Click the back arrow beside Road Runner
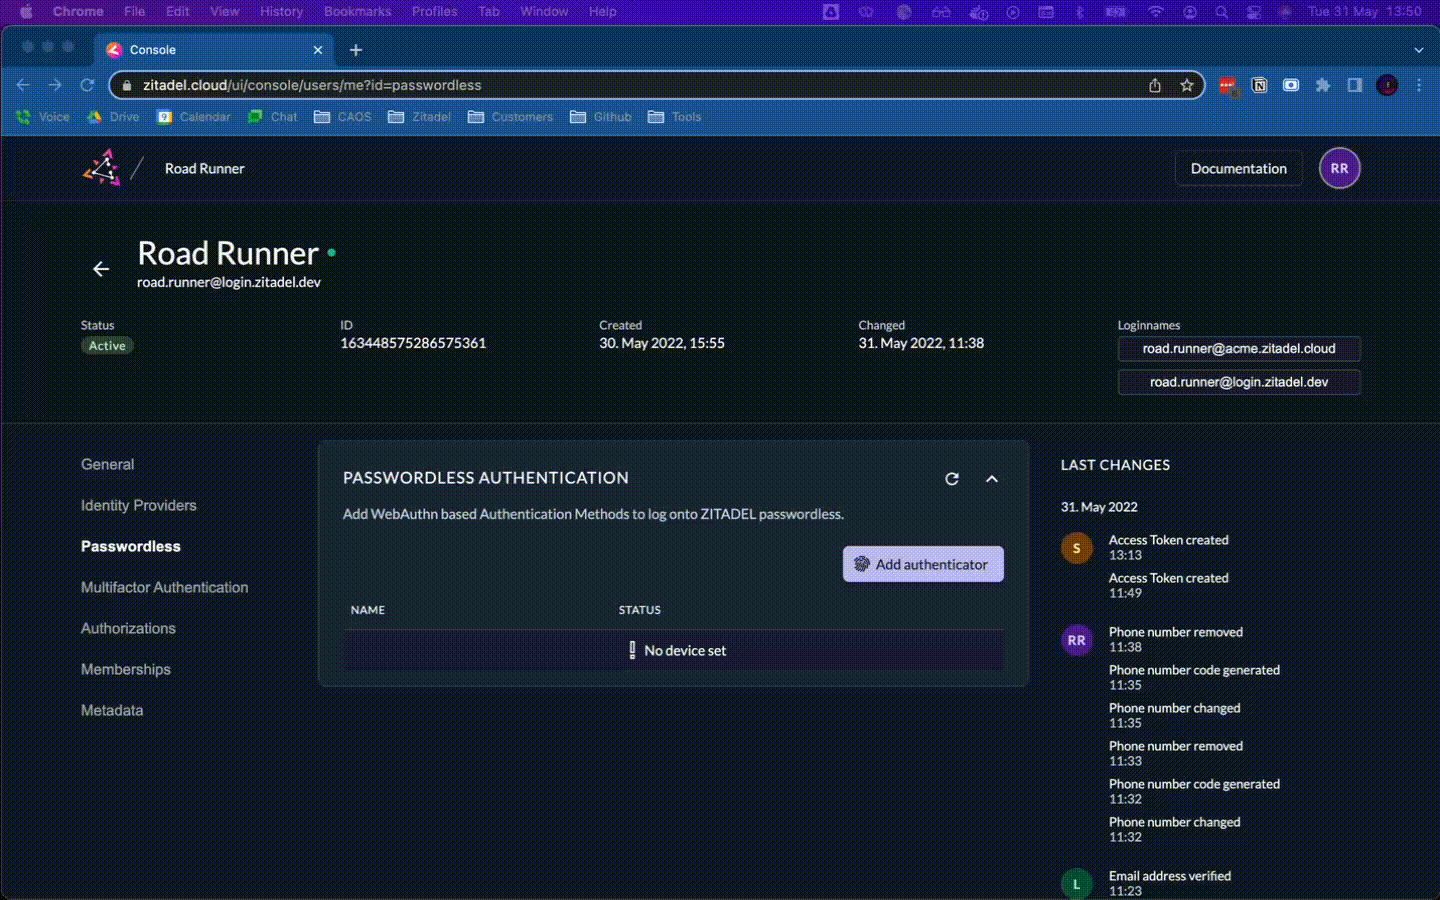Image resolution: width=1440 pixels, height=900 pixels. pyautogui.click(x=101, y=268)
